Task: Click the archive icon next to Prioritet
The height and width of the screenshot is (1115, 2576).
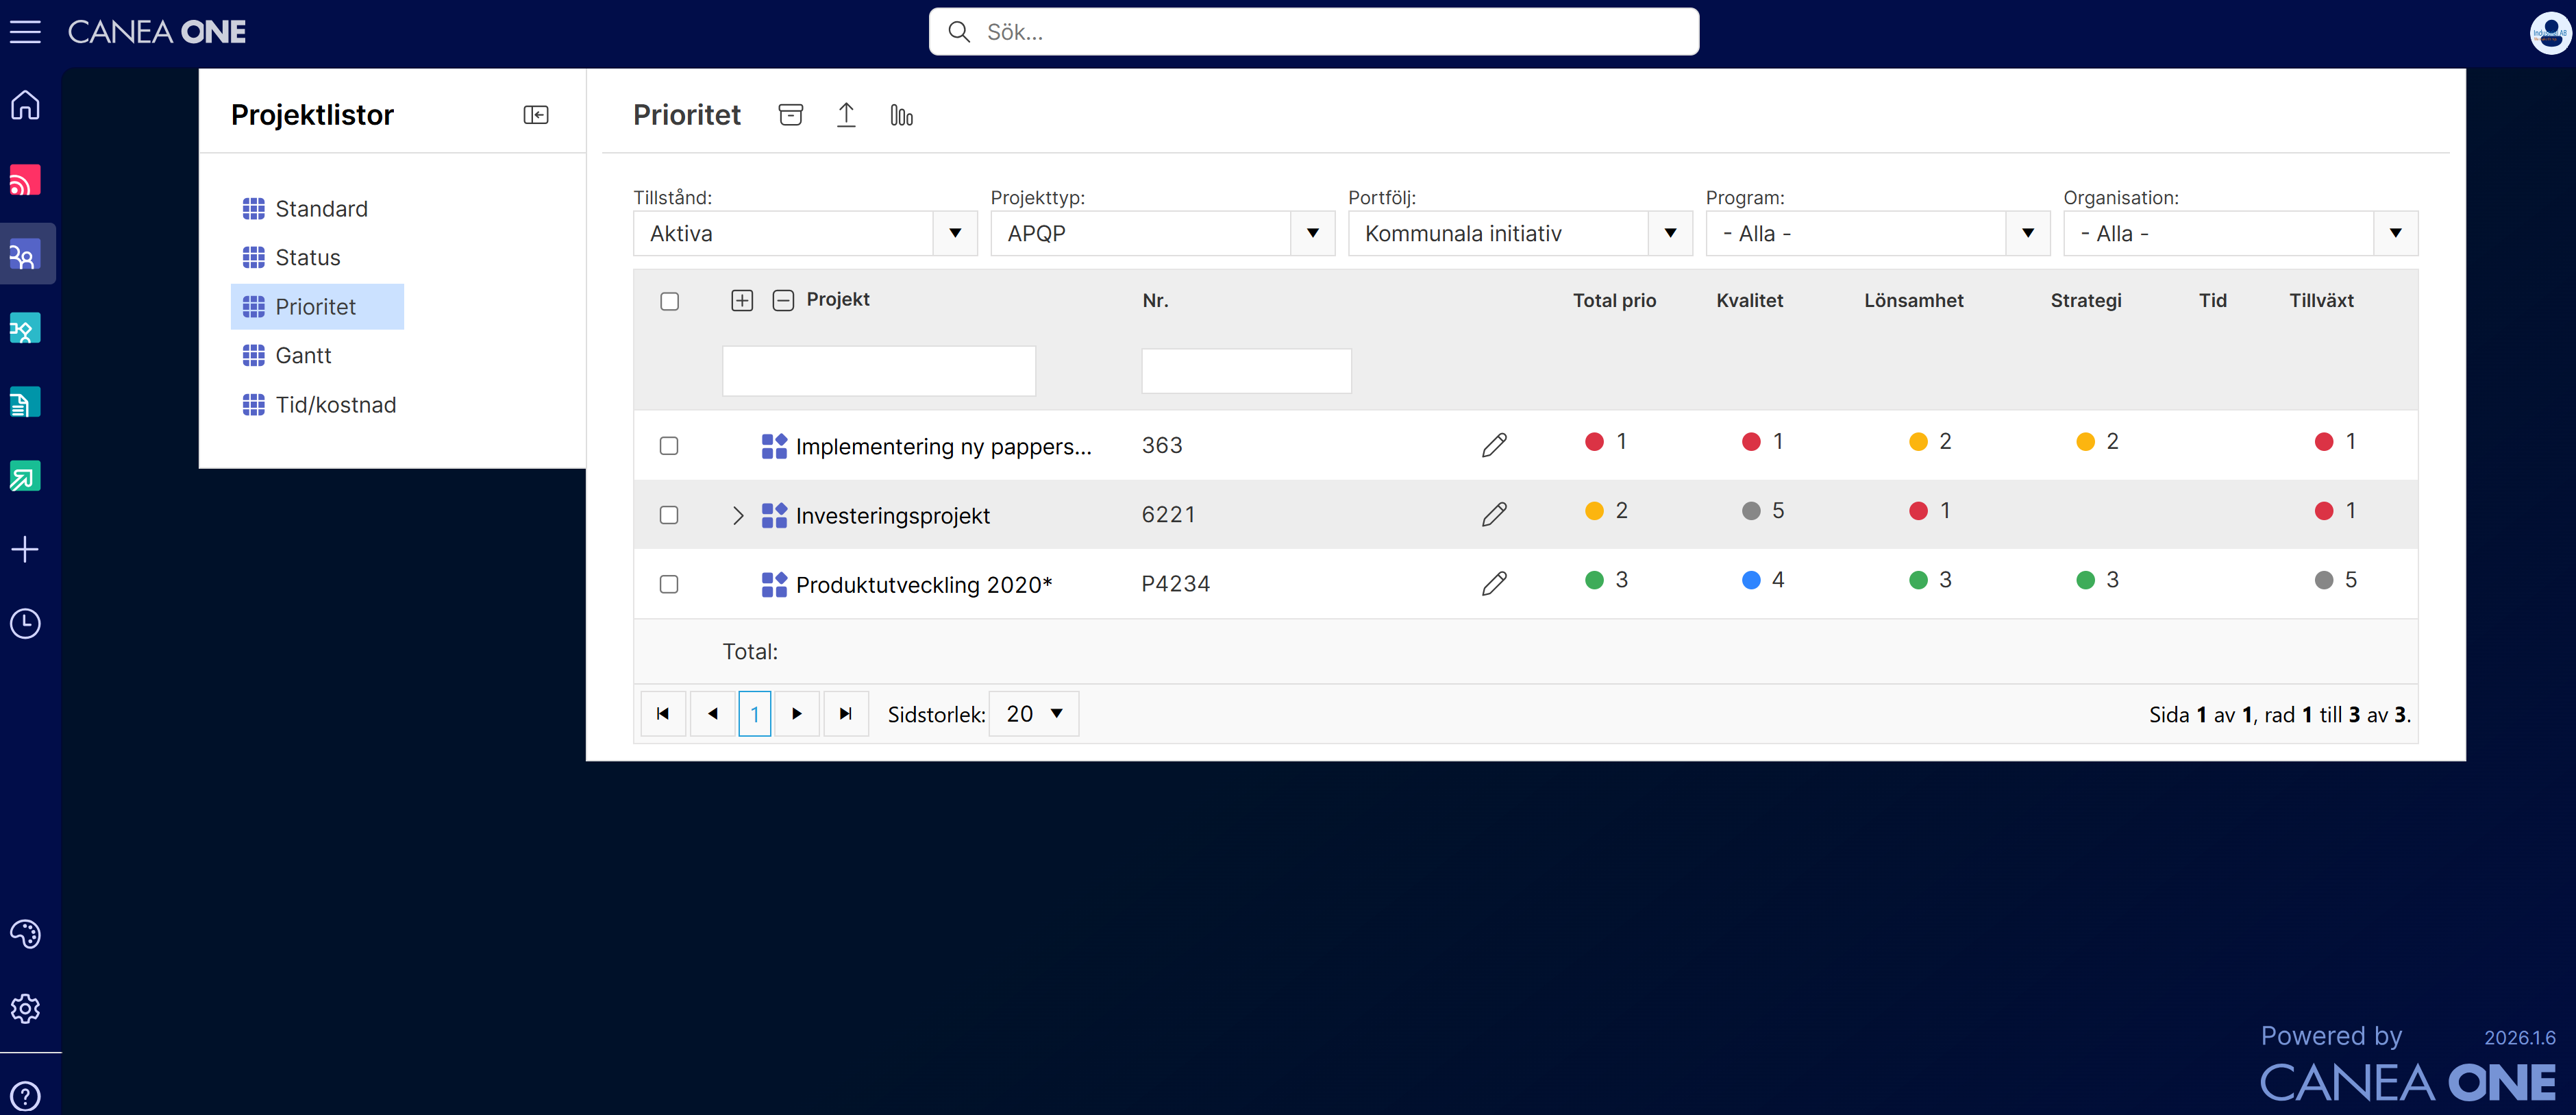Action: pos(790,115)
